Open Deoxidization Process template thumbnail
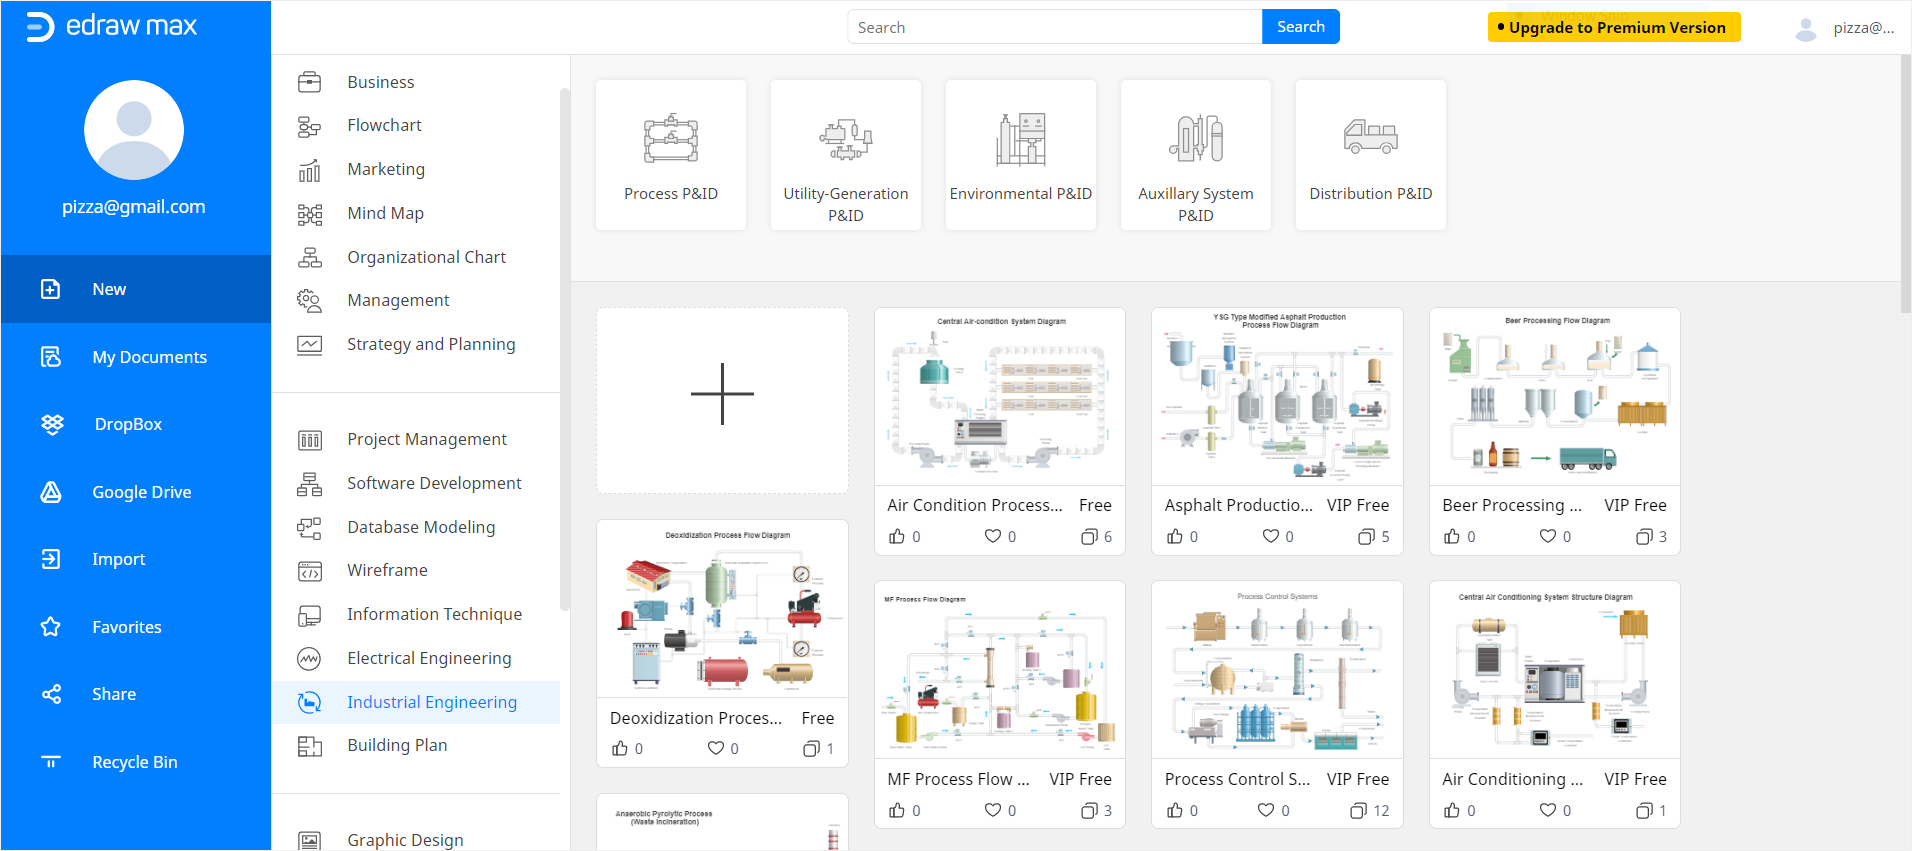Viewport: 1912px width, 851px height. (x=722, y=609)
